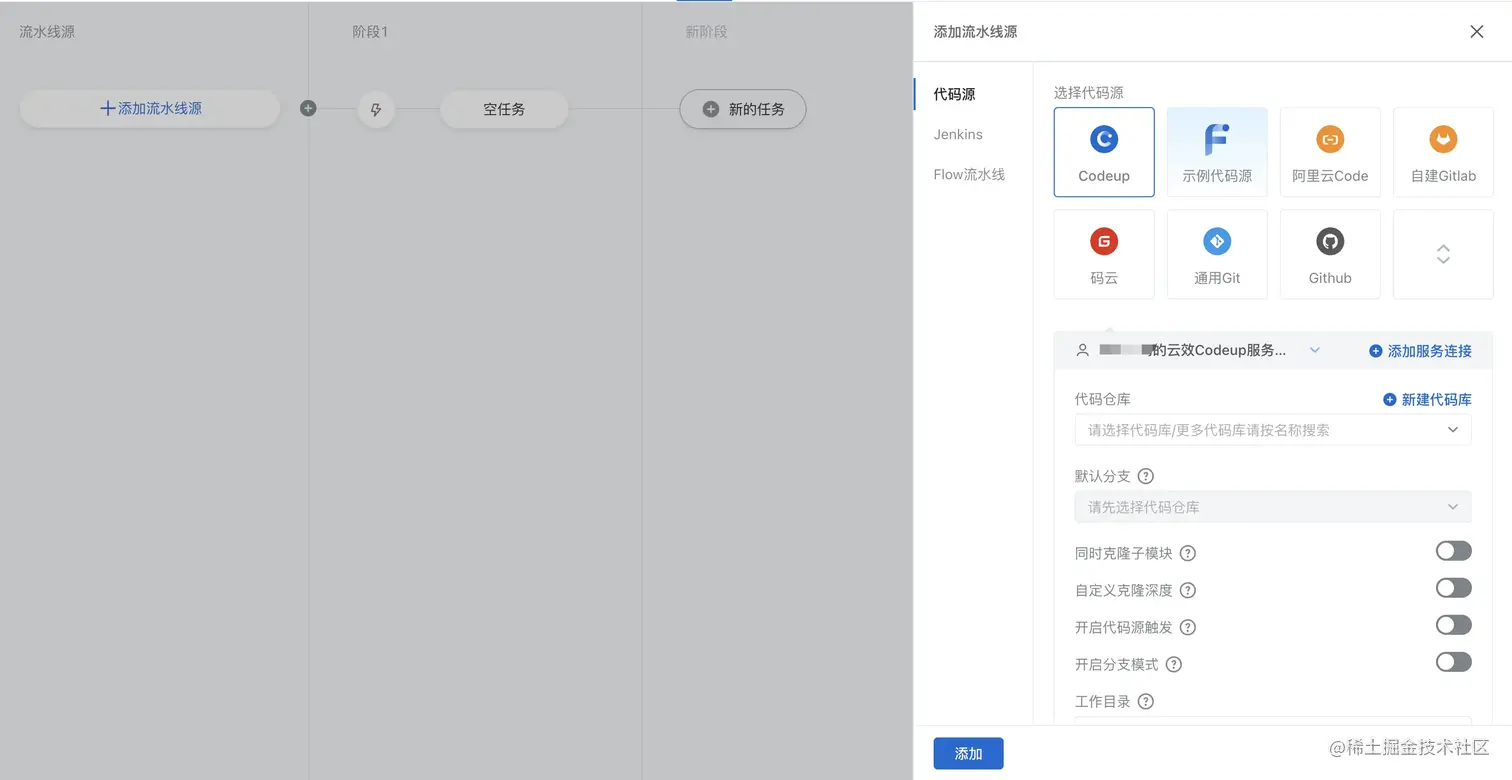
Task: Select the Github source card
Action: (x=1330, y=254)
